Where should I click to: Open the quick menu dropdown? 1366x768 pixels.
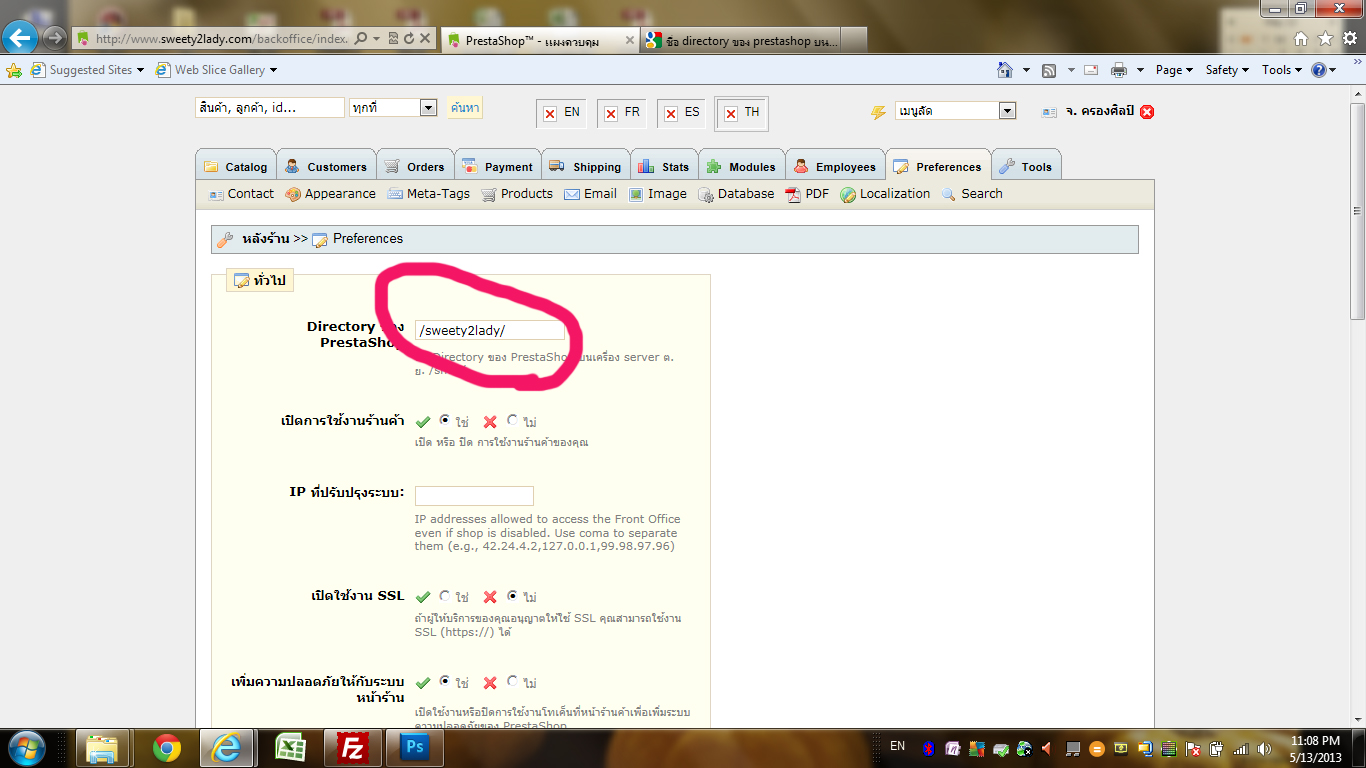pos(955,111)
